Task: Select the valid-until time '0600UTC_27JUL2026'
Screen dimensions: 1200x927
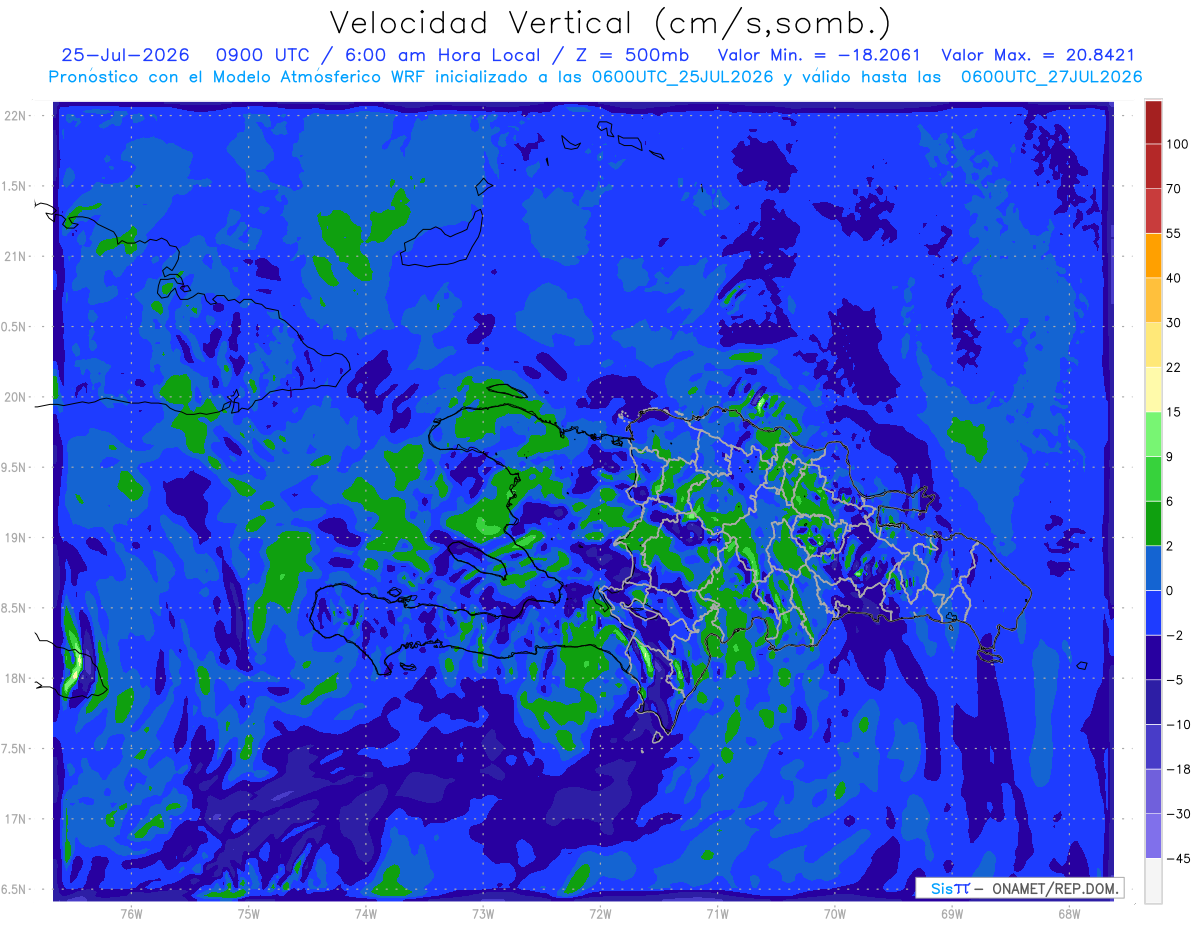Action: [x=1051, y=76]
